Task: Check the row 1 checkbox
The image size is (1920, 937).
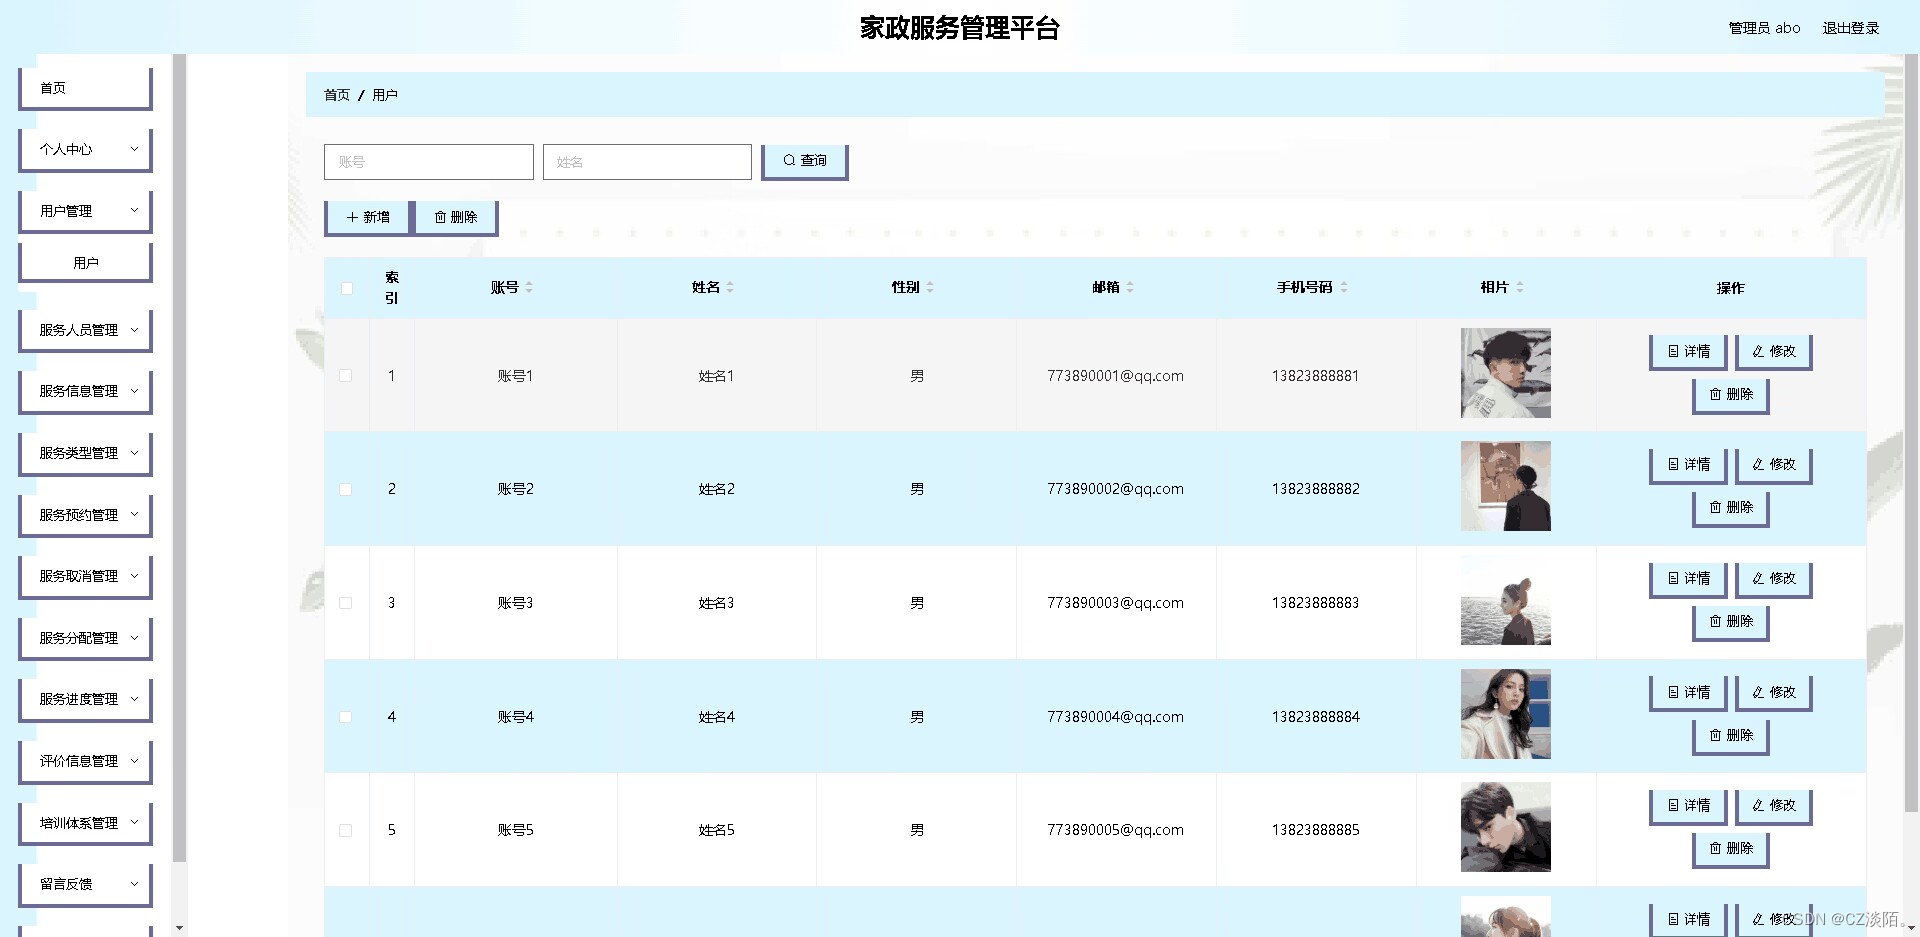Action: click(x=346, y=376)
